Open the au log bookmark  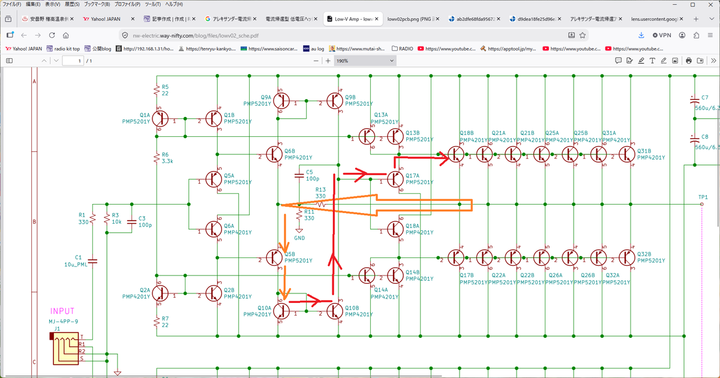314,48
